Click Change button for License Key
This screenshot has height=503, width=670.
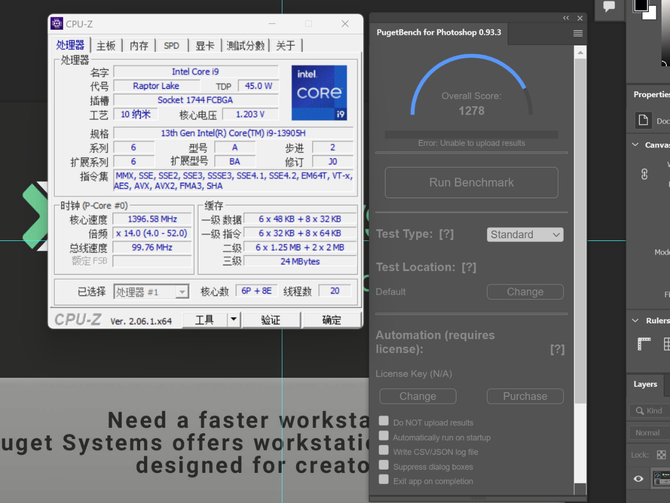(x=418, y=396)
